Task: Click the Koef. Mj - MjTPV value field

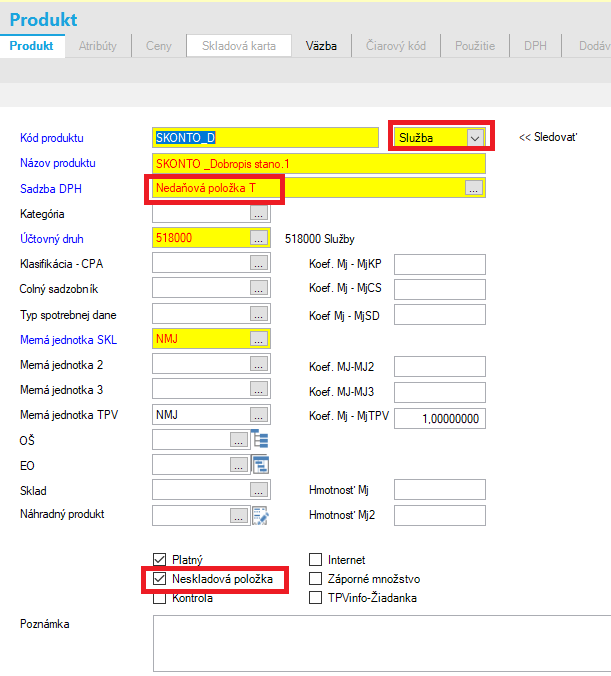Action: (440, 419)
